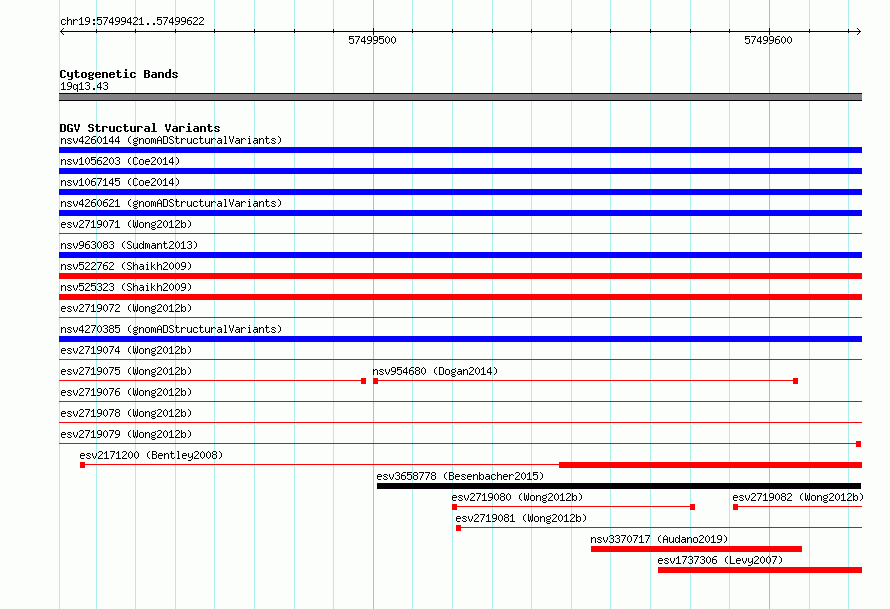Image resolution: width=890 pixels, height=609 pixels.
Task: Click the thin red line of nsv954680
Action: pyautogui.click(x=586, y=381)
